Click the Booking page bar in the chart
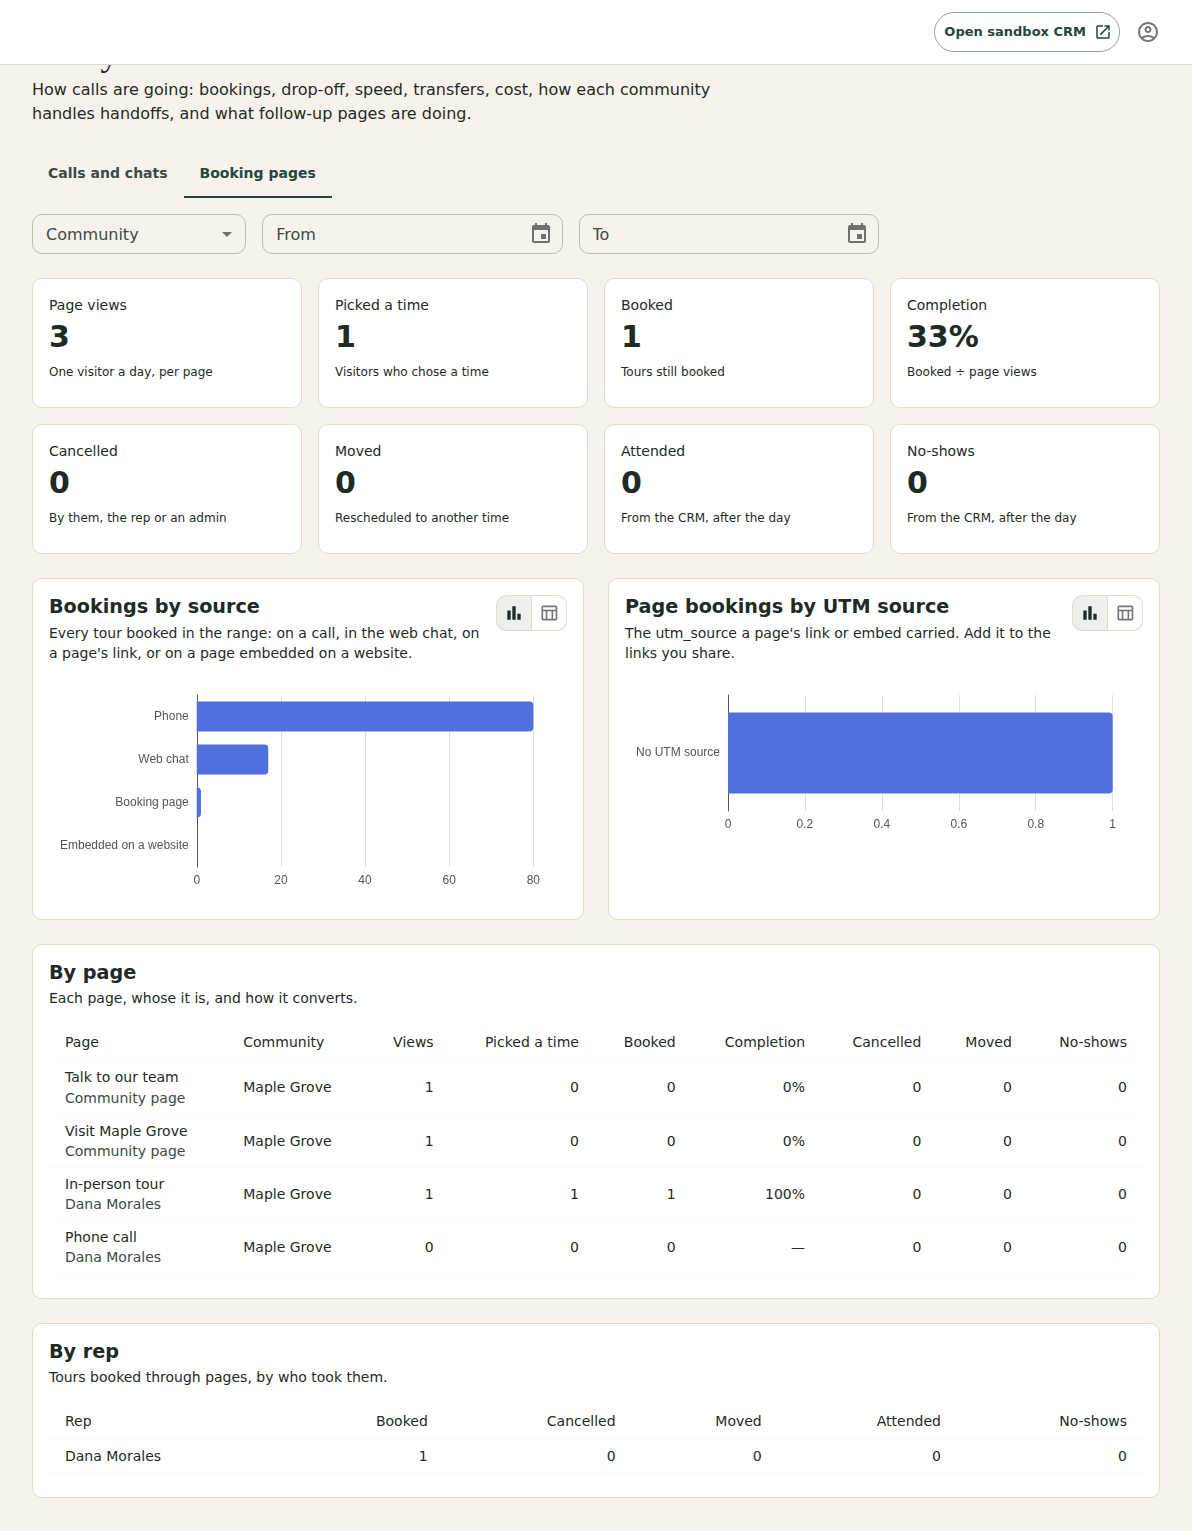Image resolution: width=1192 pixels, height=1531 pixels. tap(199, 802)
